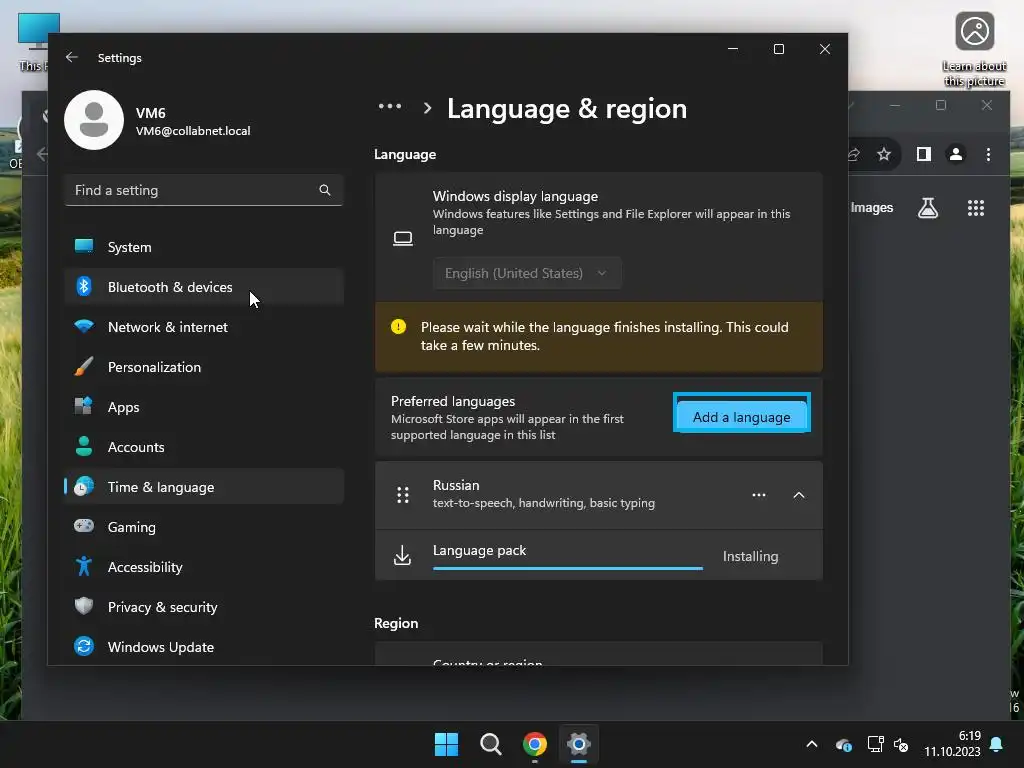
Task: Click the share icon in Chrome's address bar
Action: (x=853, y=154)
